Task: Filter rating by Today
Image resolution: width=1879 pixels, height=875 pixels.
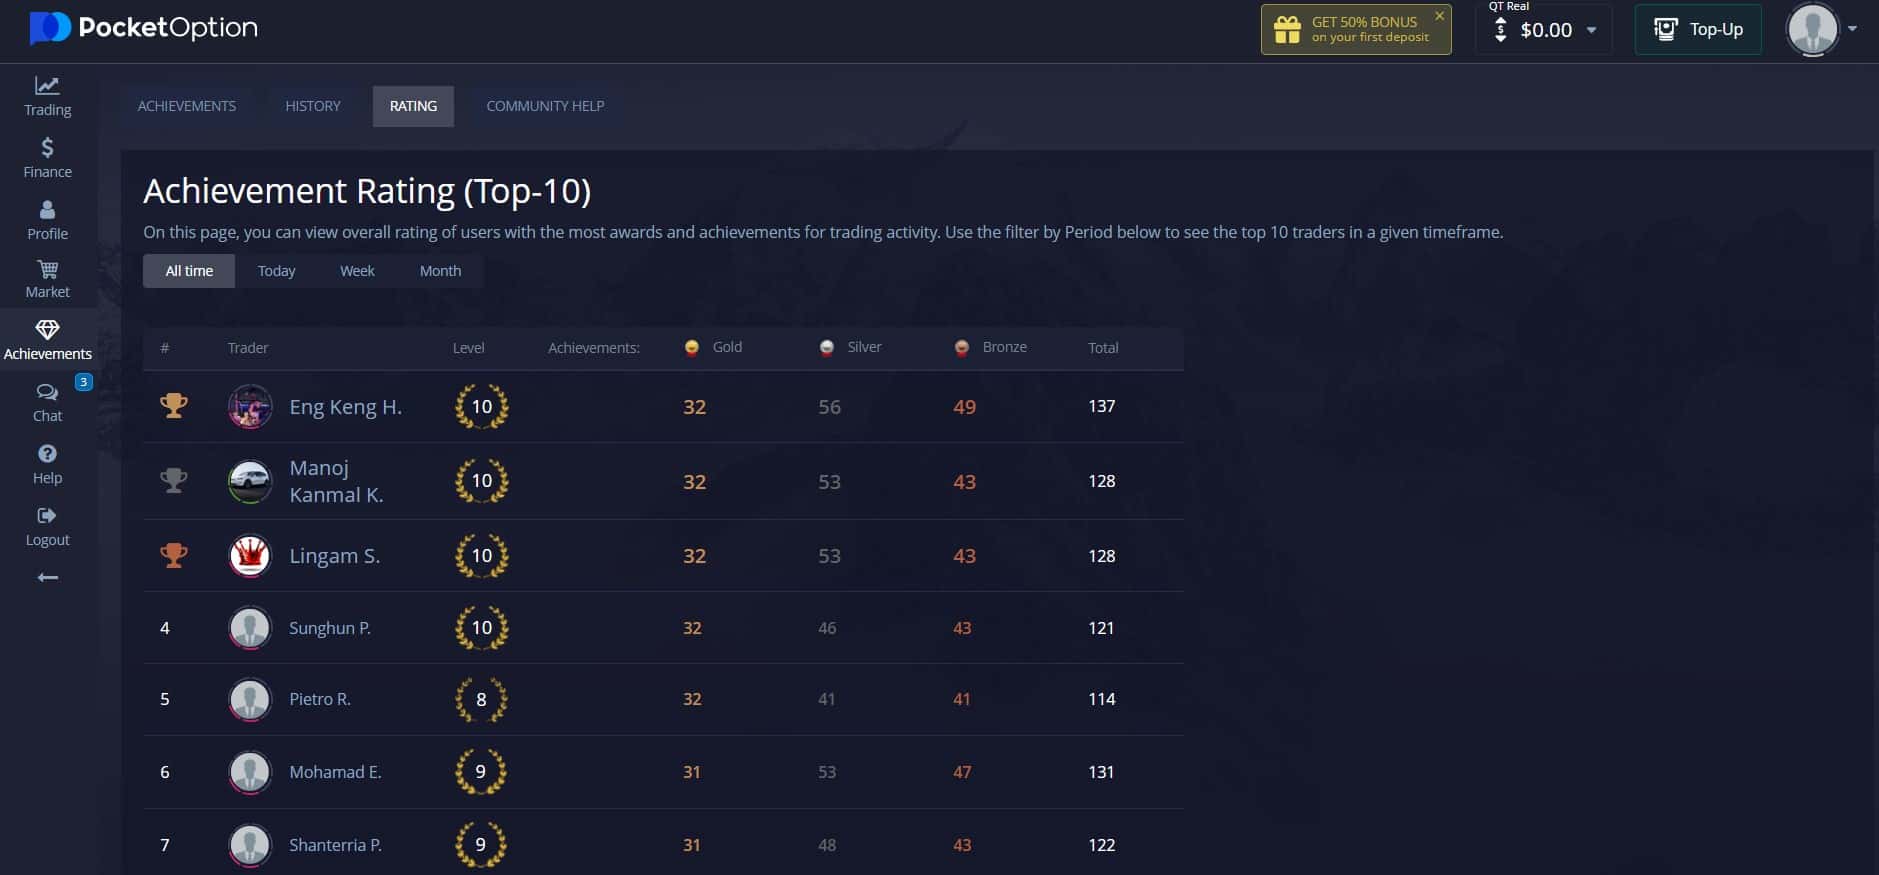Action: click(276, 271)
